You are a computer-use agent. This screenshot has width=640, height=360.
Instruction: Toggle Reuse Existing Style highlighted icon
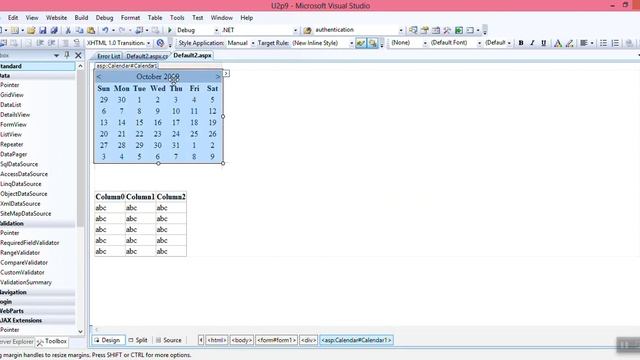tap(373, 43)
